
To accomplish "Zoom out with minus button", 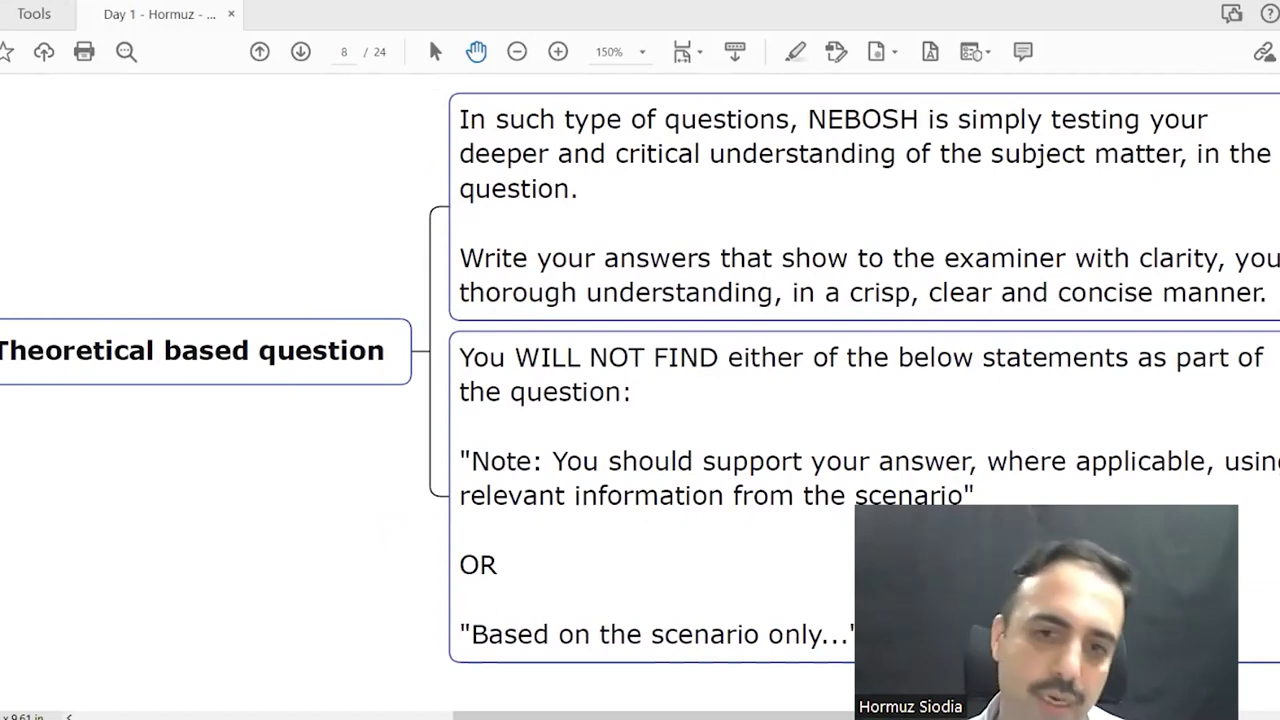I will pos(517,52).
